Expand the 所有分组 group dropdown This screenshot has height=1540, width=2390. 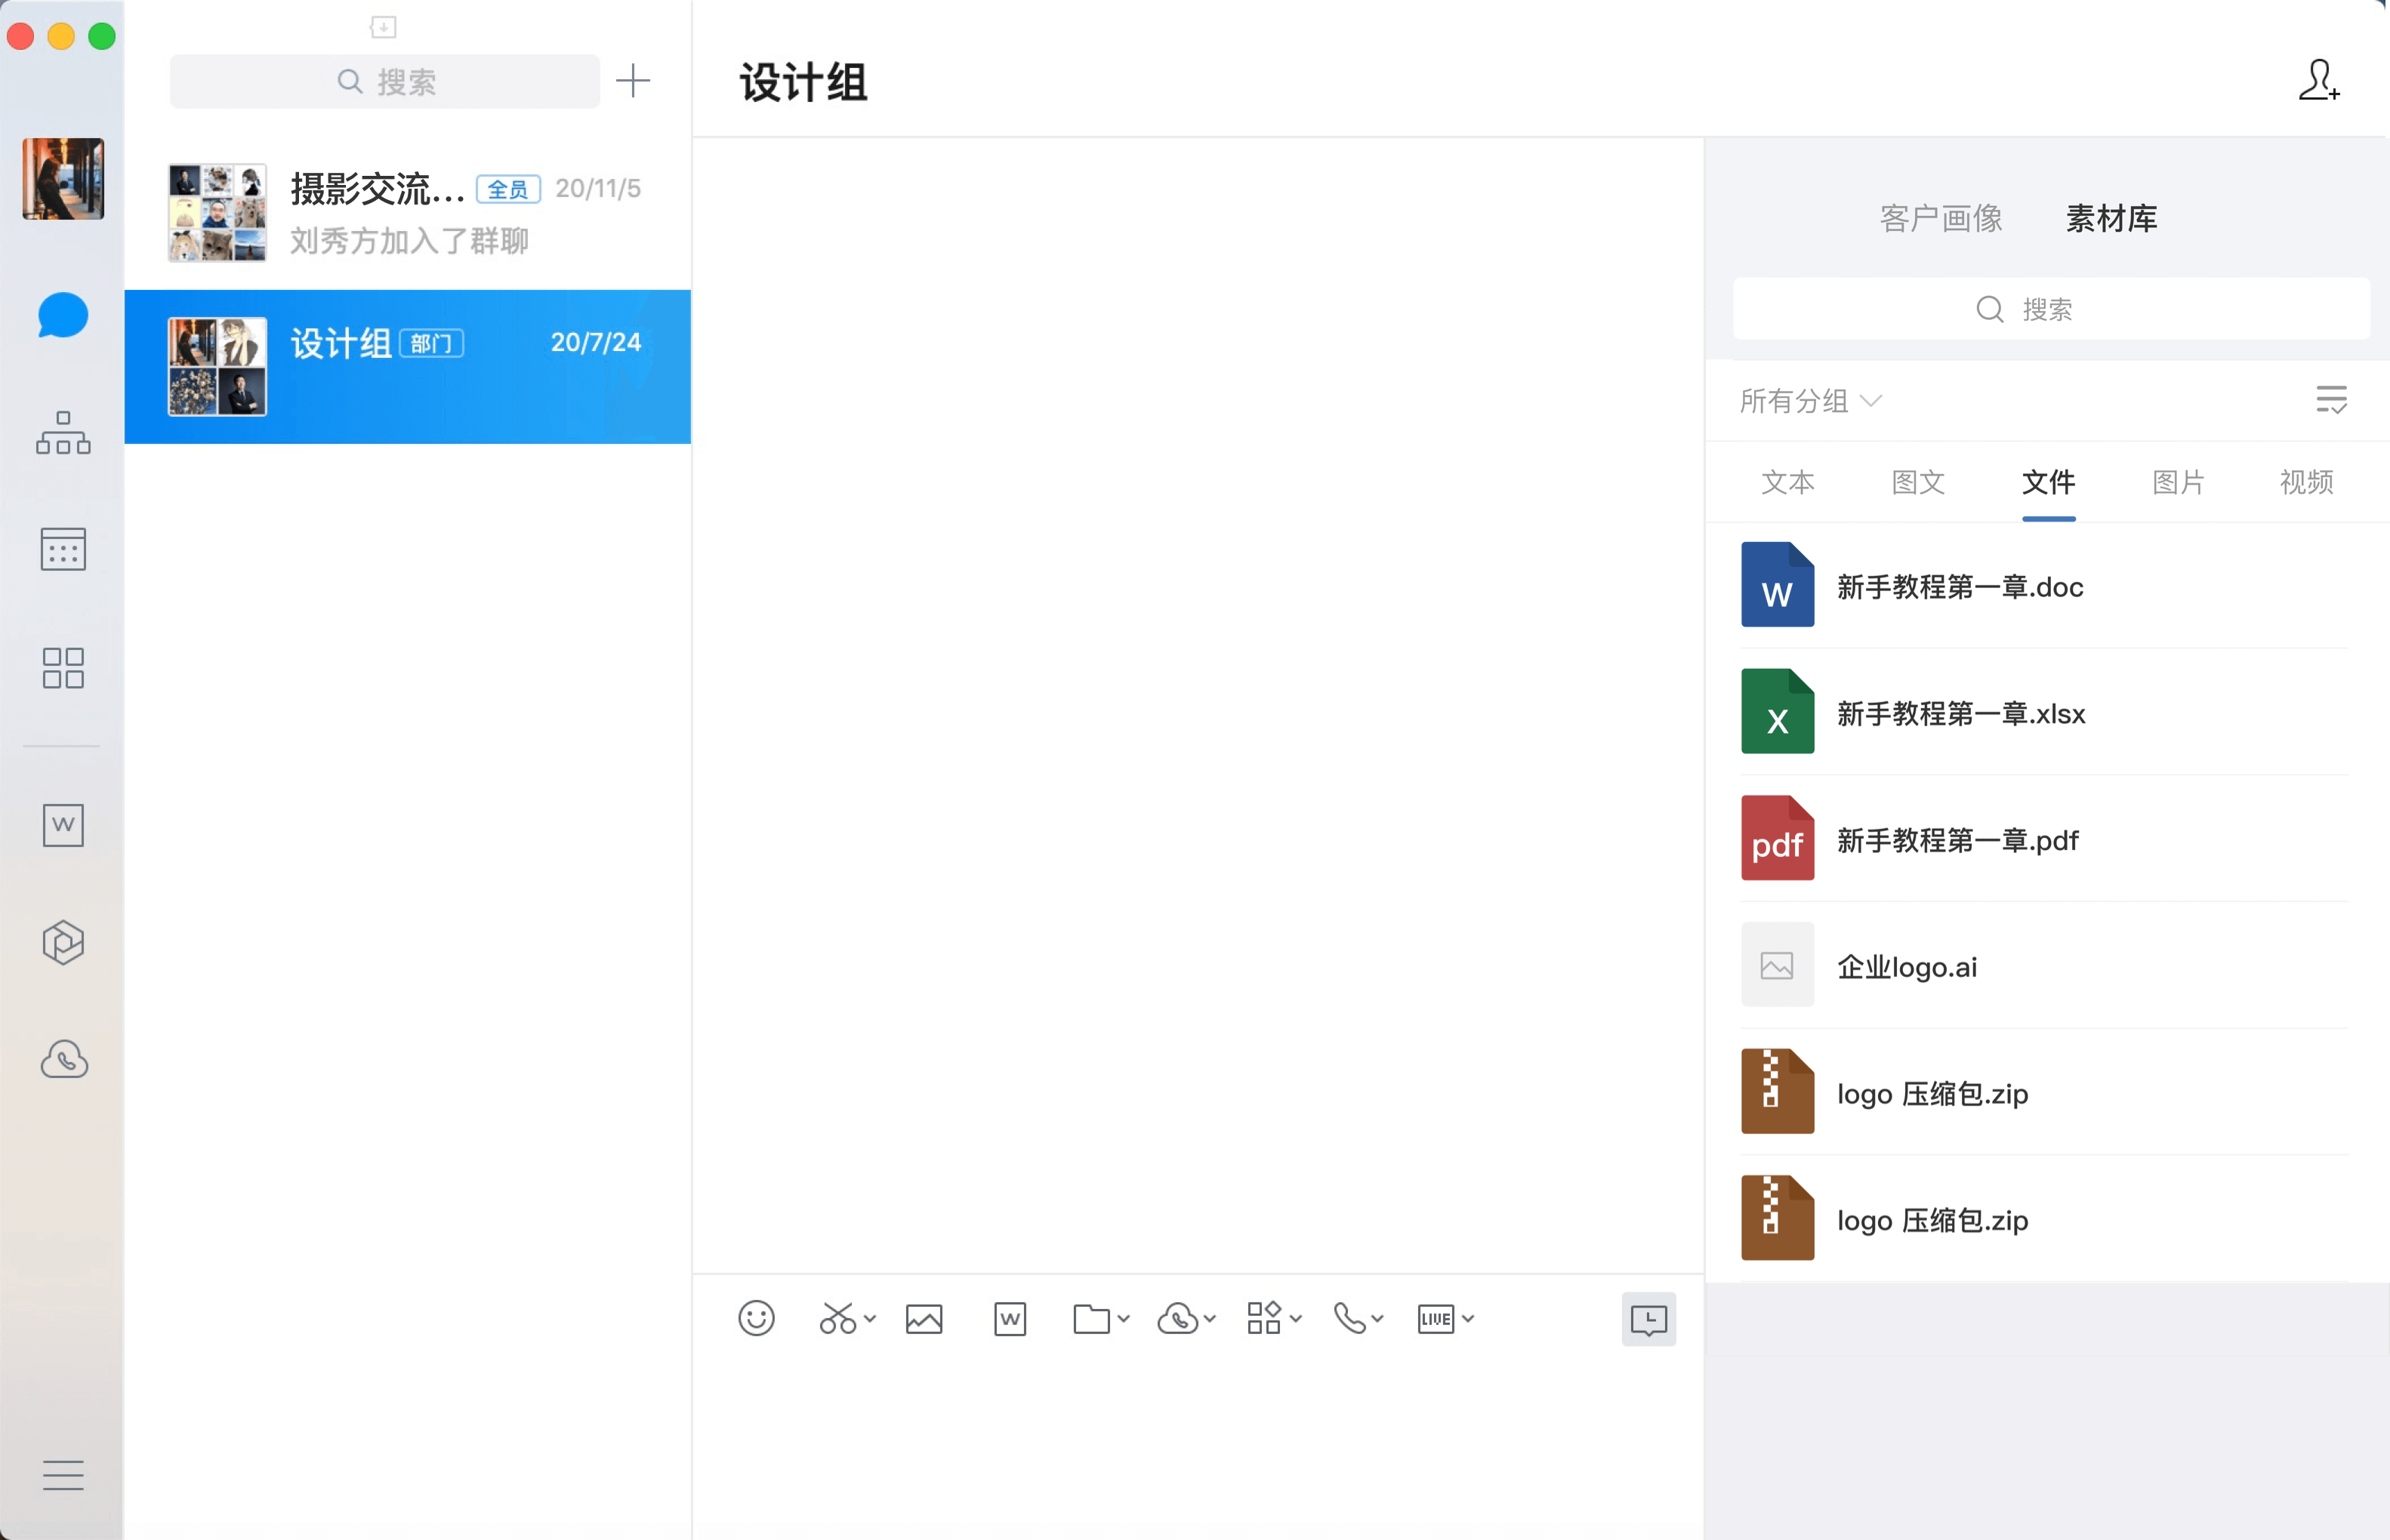coord(1810,401)
